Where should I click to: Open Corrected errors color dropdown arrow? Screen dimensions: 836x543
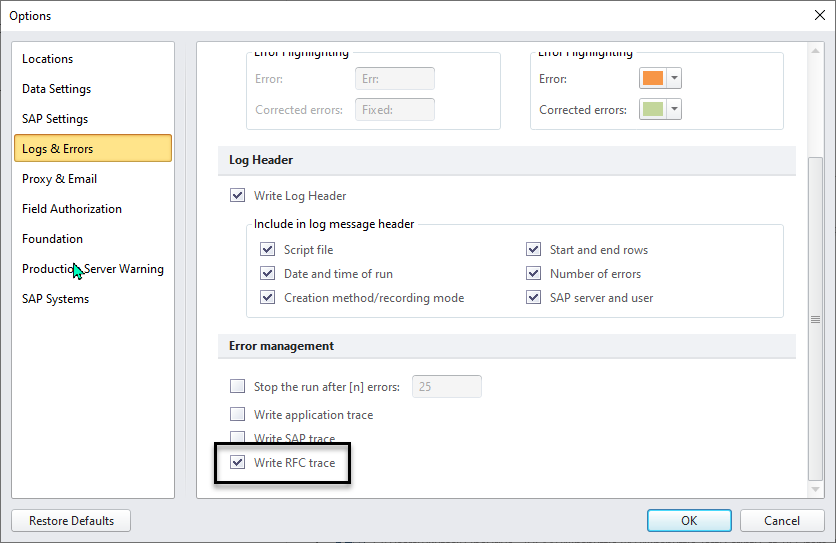point(675,110)
